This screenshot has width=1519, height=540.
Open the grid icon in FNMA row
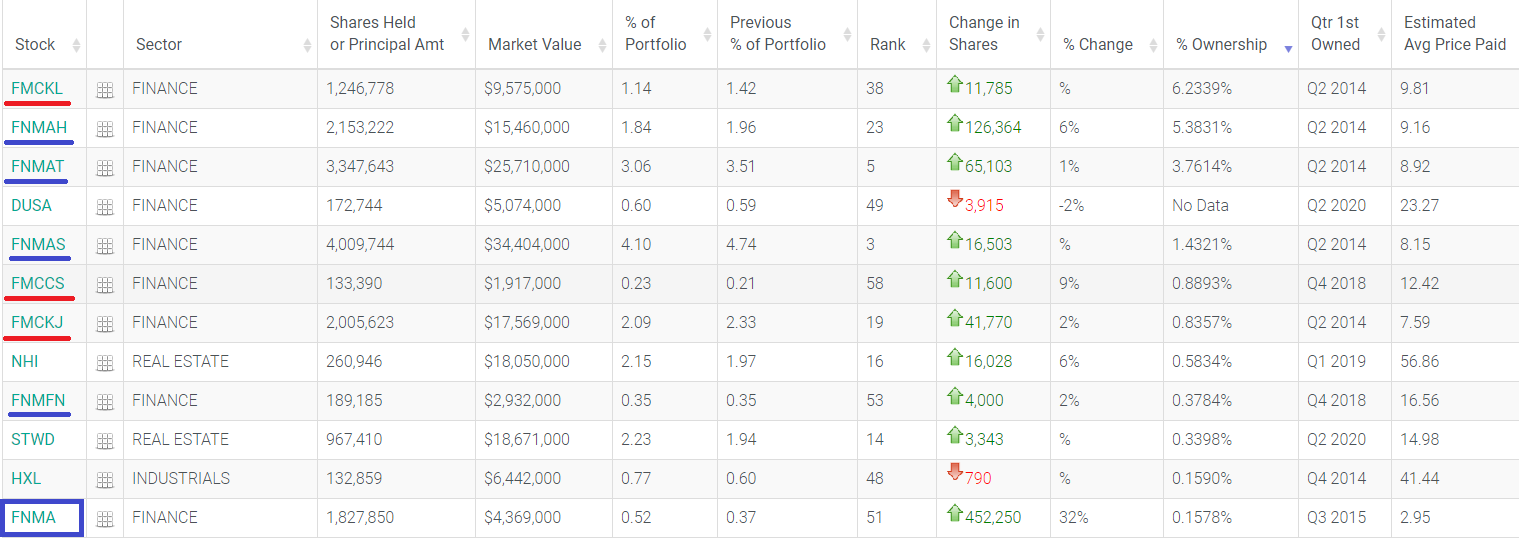click(x=105, y=519)
